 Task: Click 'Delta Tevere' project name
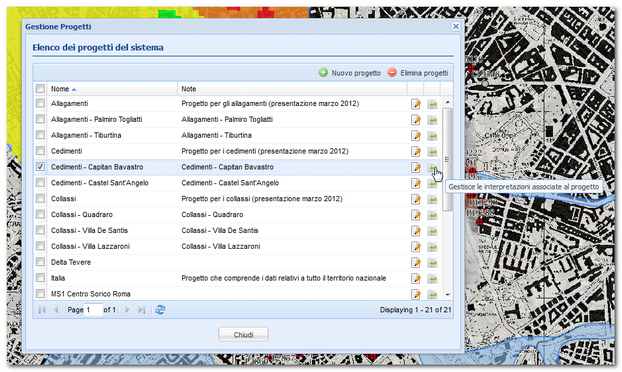(x=71, y=262)
